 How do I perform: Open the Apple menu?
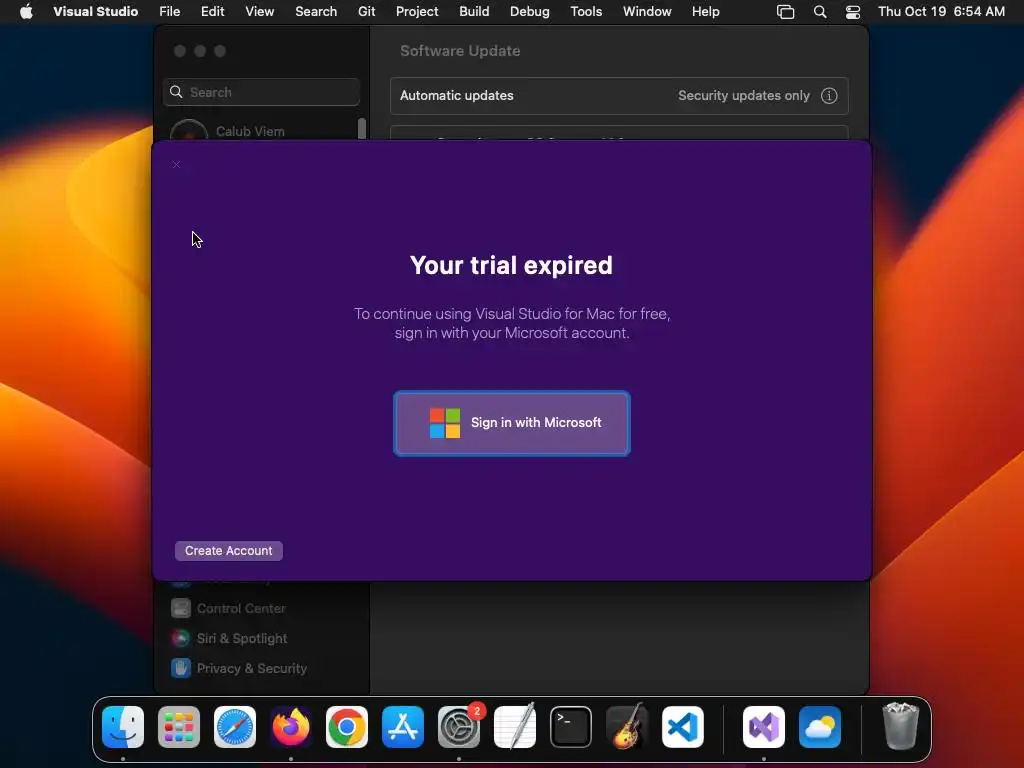[26, 11]
